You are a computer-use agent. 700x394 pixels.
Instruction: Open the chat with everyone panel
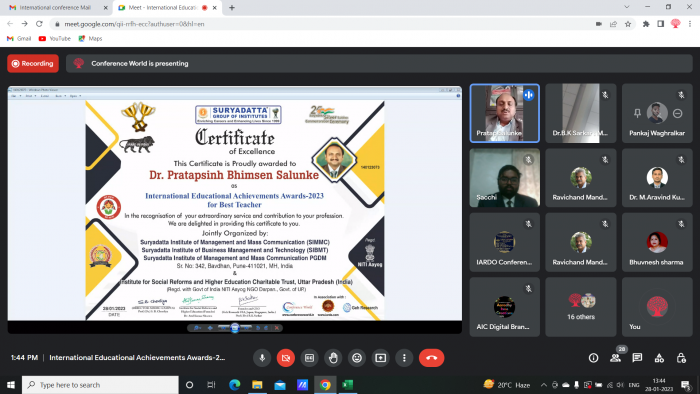(637, 358)
